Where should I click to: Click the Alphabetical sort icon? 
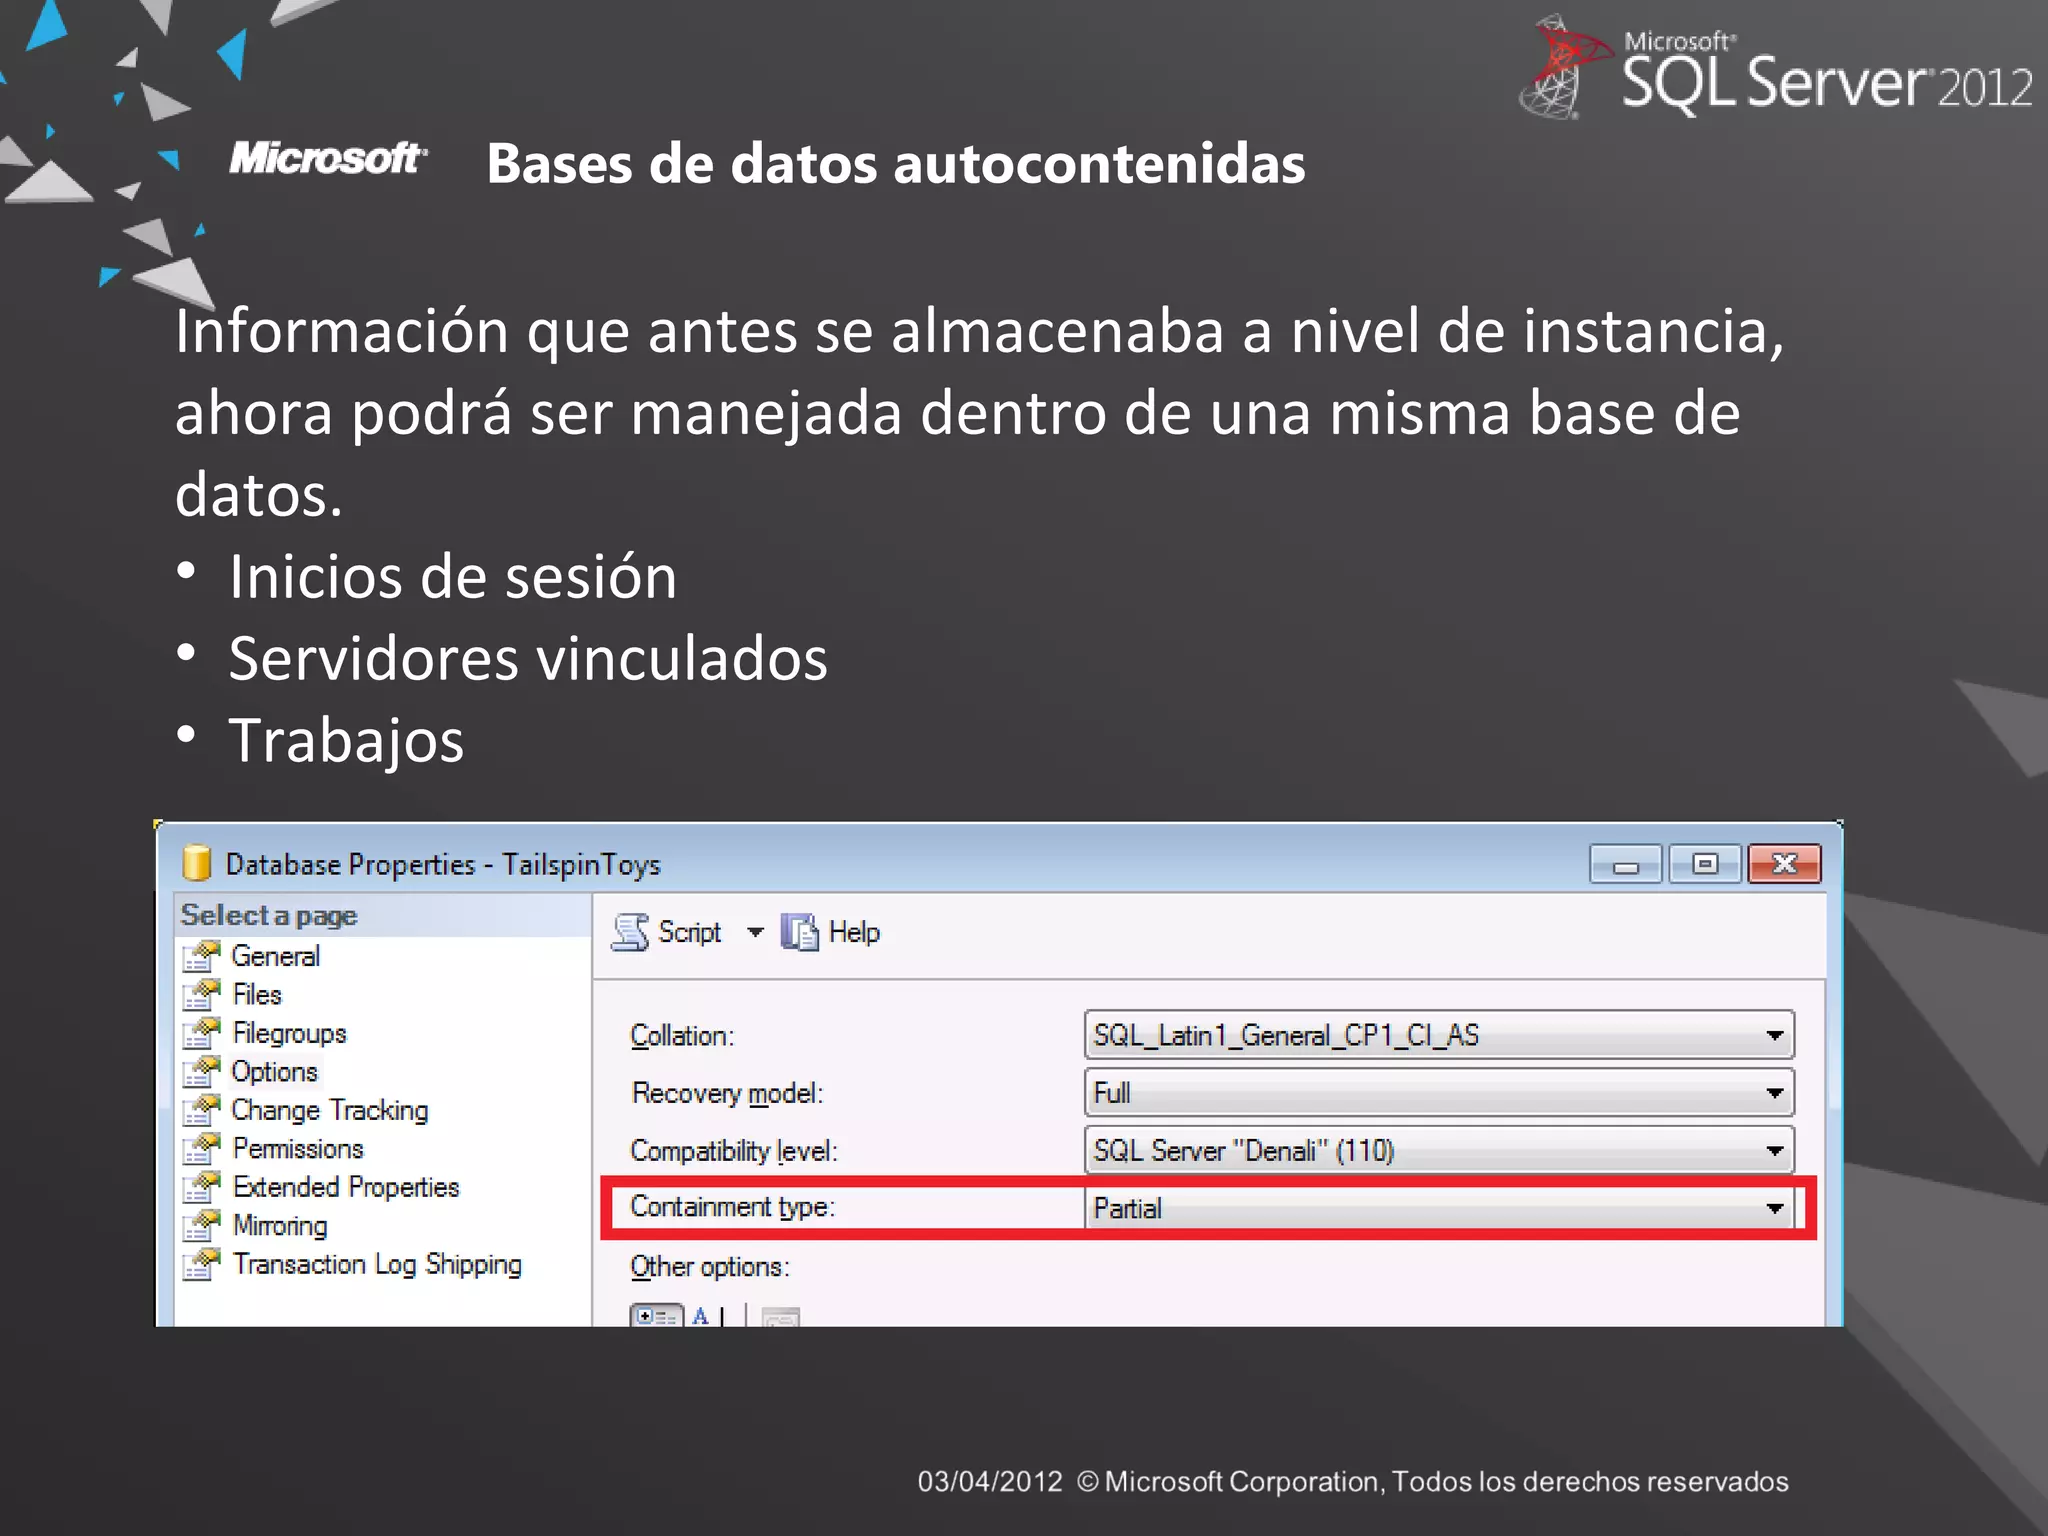(x=701, y=1316)
